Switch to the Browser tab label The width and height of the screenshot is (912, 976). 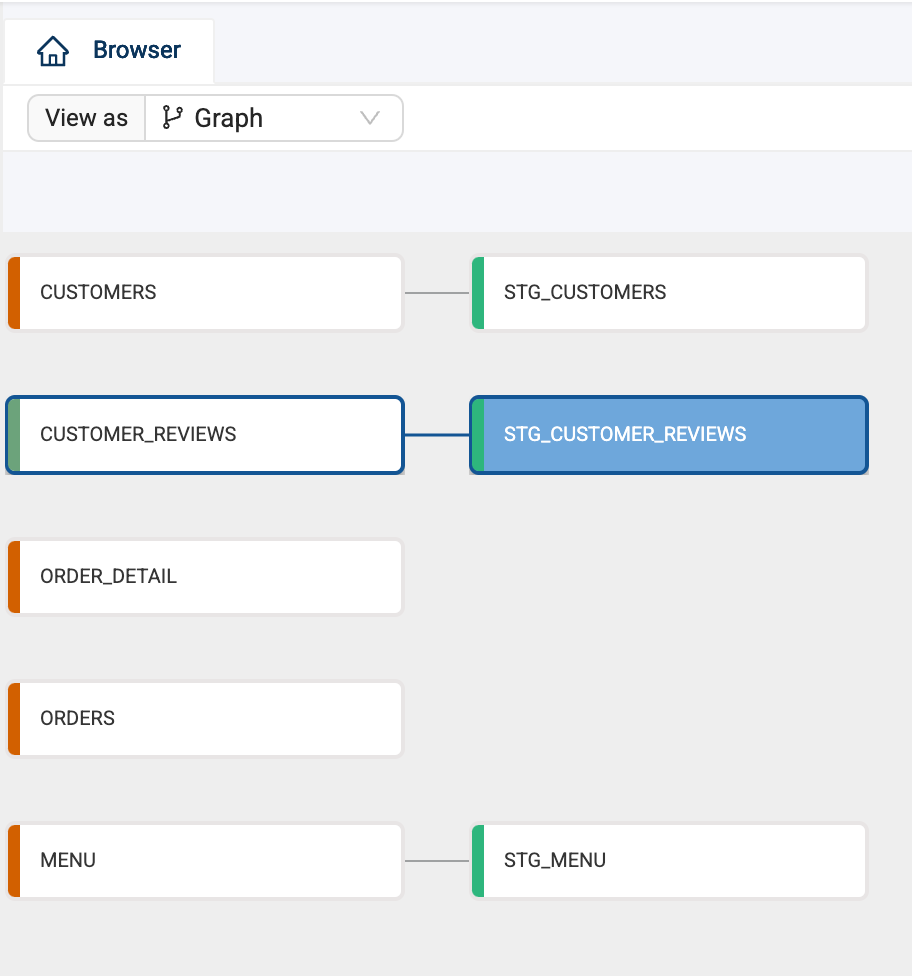(x=136, y=50)
